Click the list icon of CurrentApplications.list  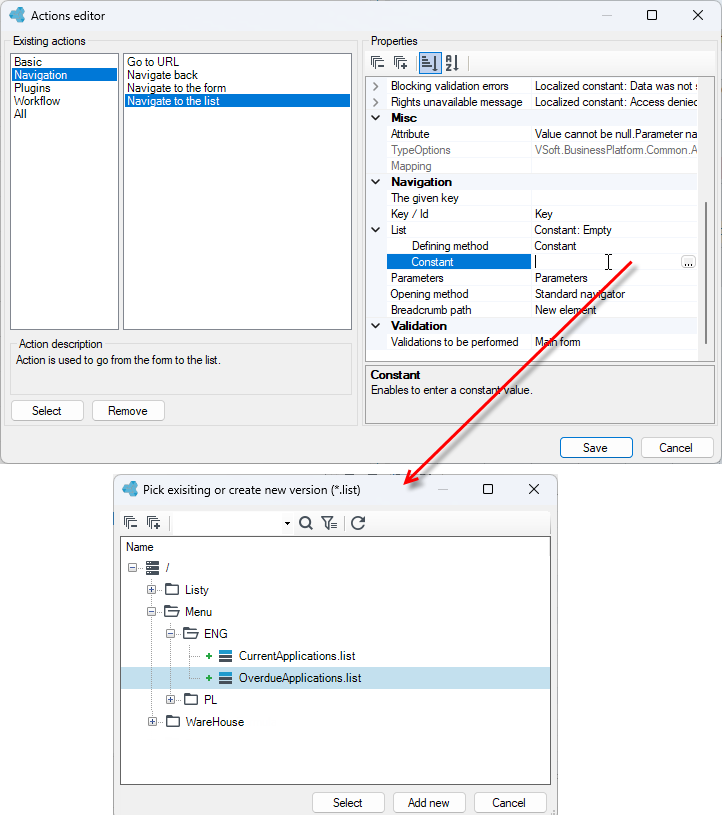(225, 656)
